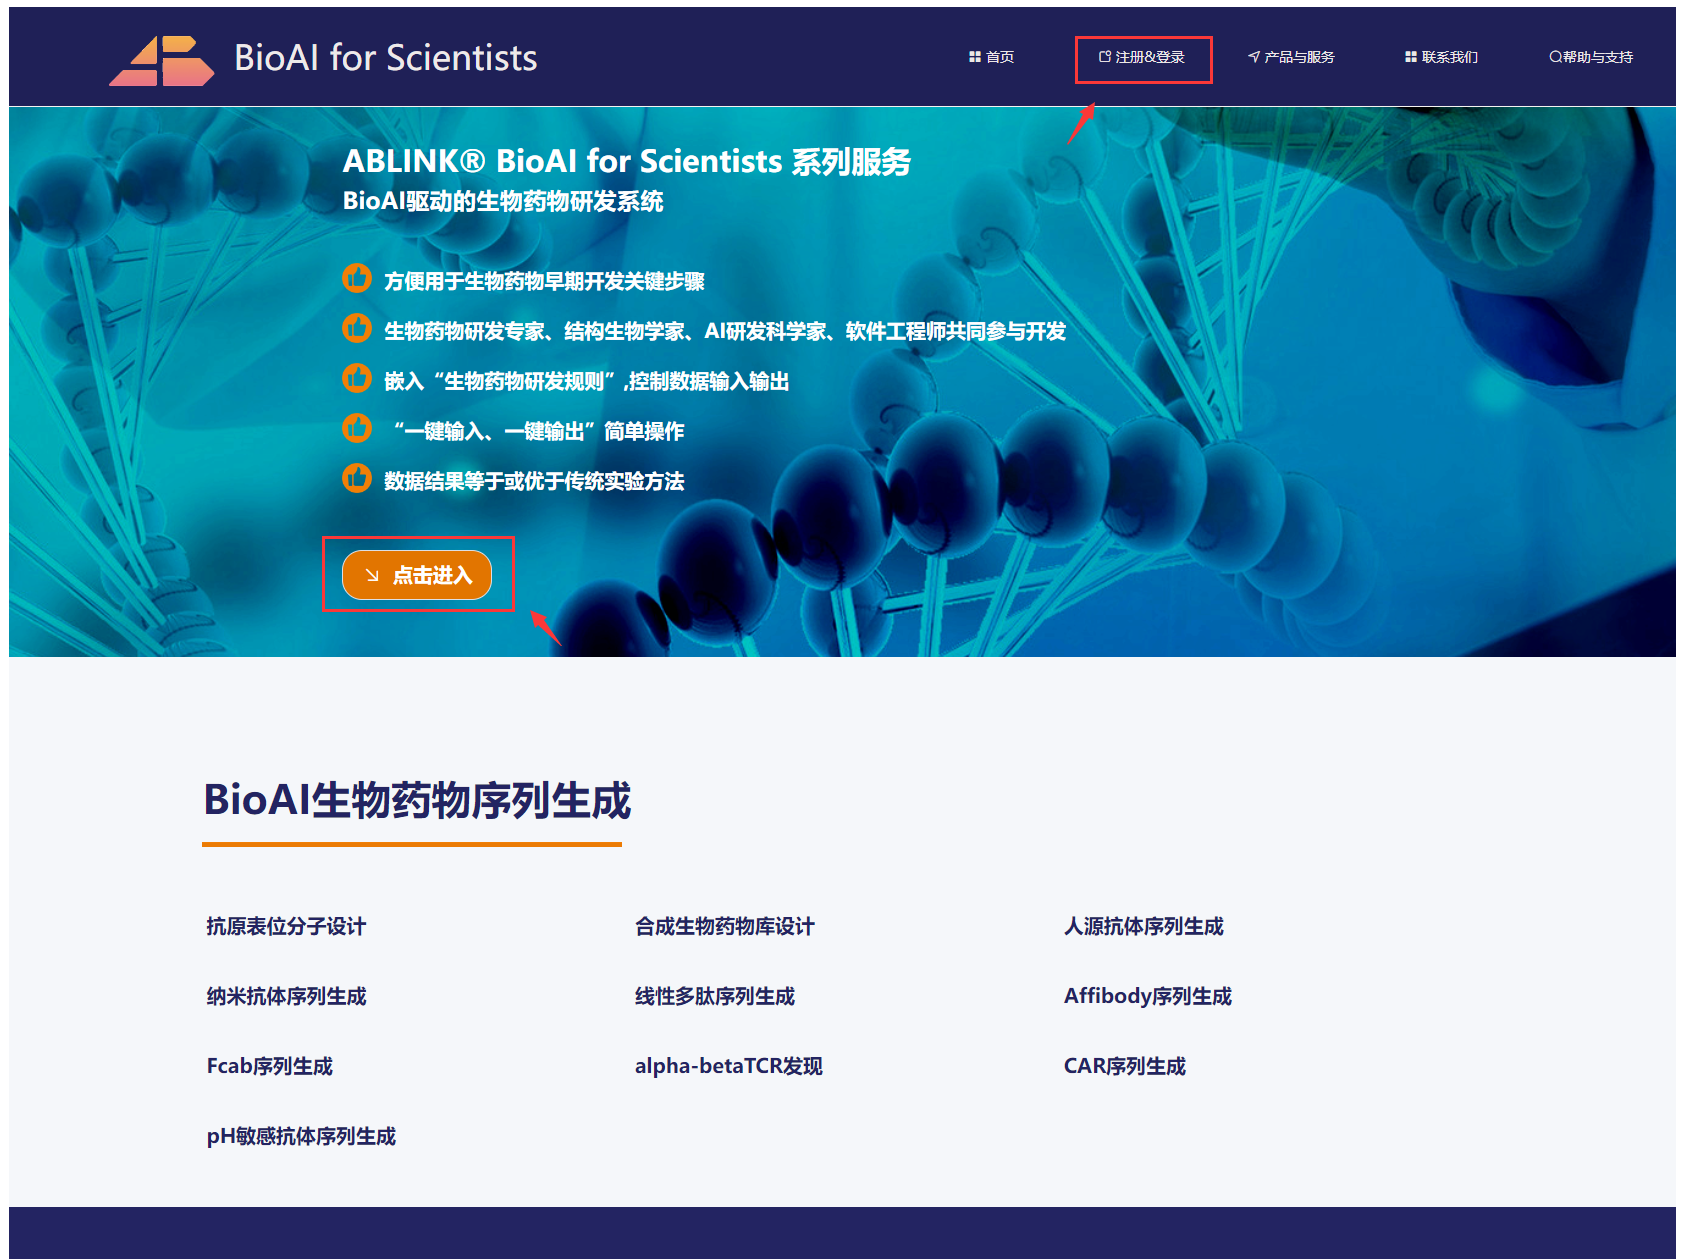Click the BioAI for Scientists title text
This screenshot has height=1259, width=1683.
click(x=386, y=58)
